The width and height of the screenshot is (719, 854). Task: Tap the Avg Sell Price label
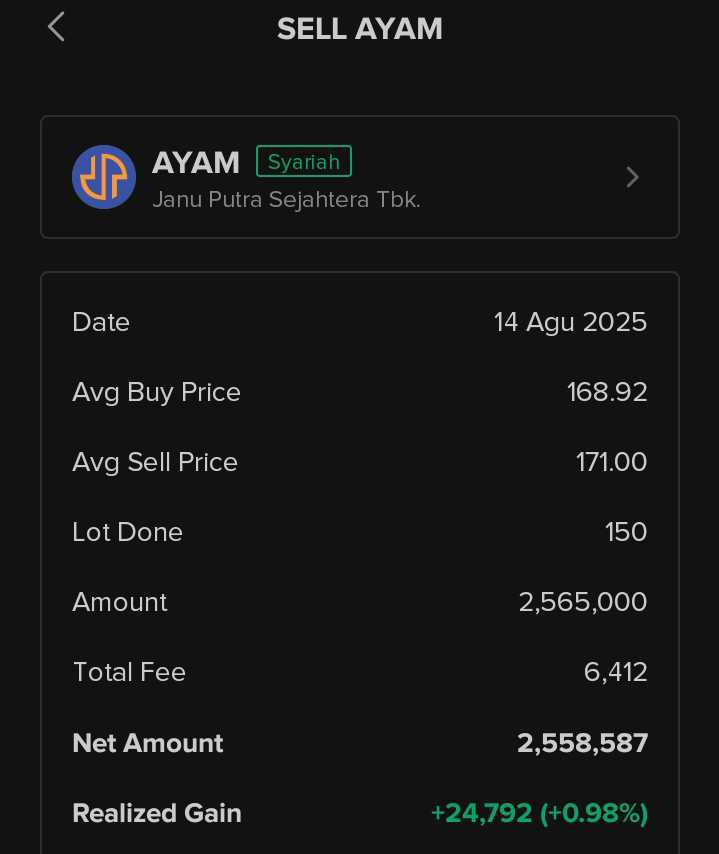click(x=155, y=462)
